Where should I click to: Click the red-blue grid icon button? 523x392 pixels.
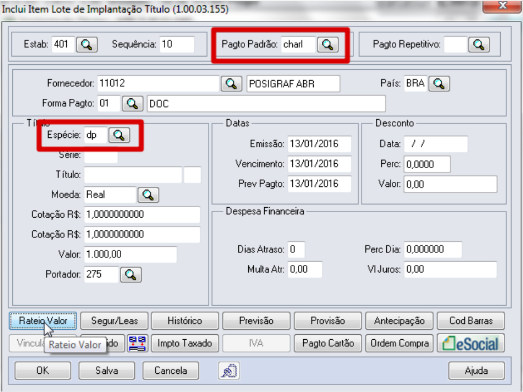[137, 344]
